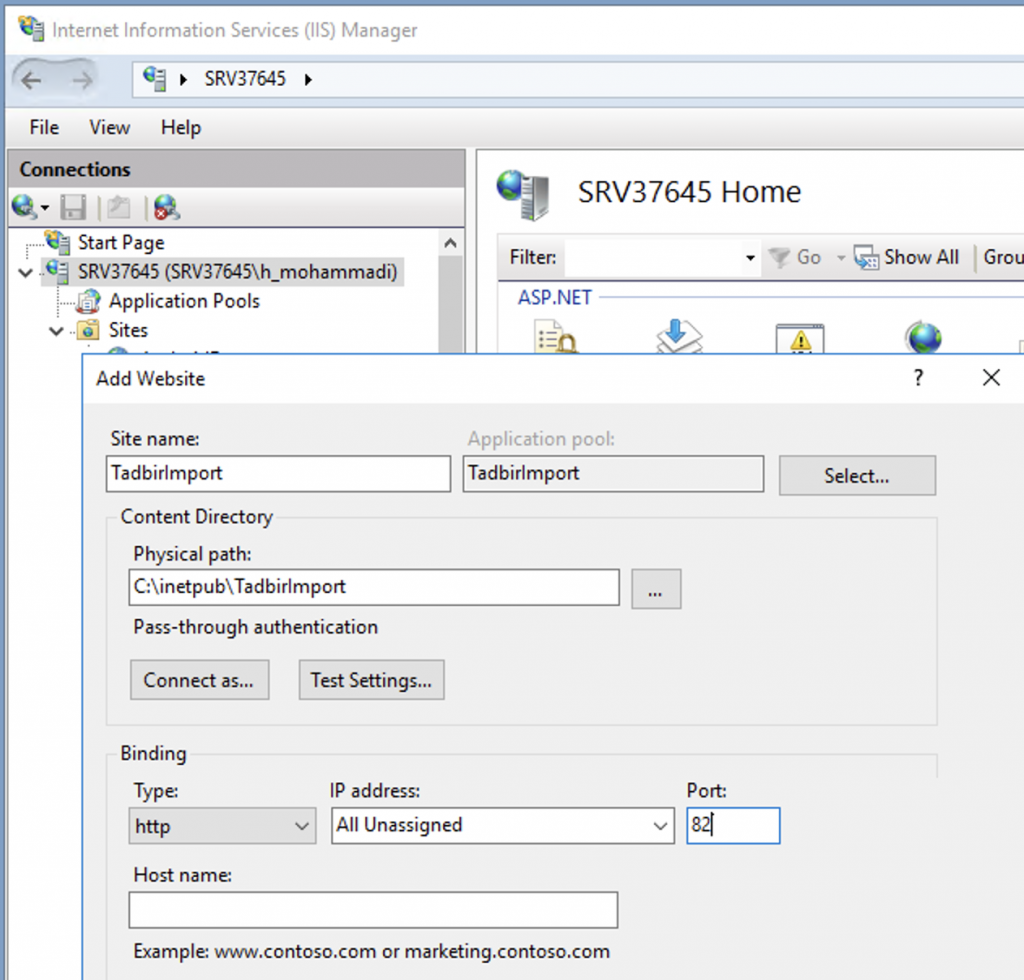Click the Delete Connection icon
1024x980 pixels.
tap(167, 208)
